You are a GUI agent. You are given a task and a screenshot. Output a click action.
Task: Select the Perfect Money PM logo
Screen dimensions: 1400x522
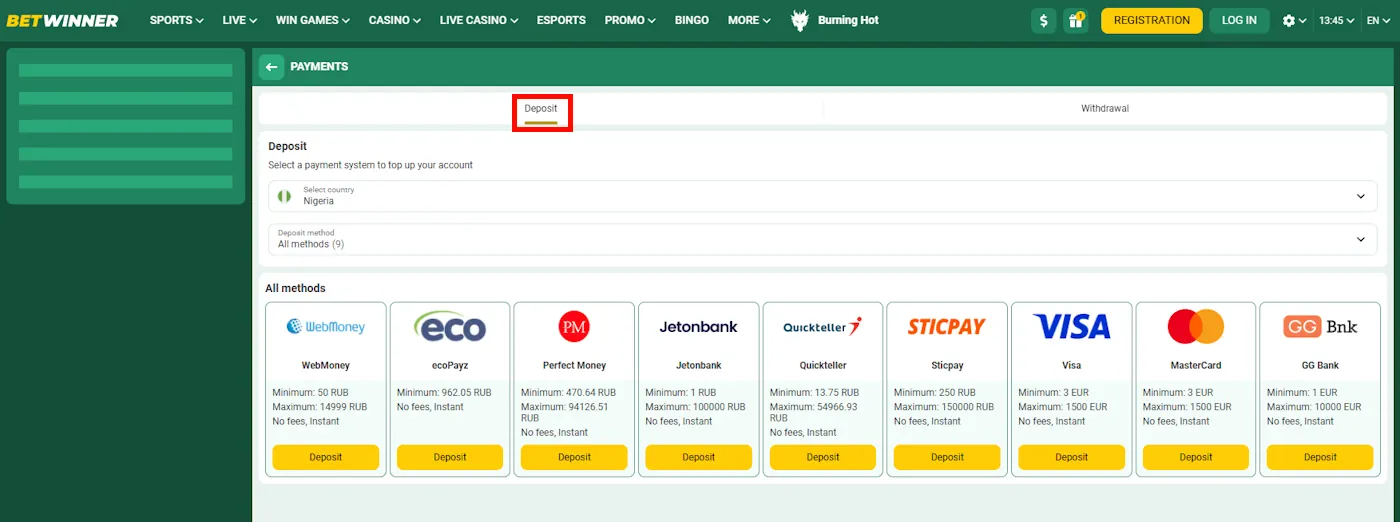[574, 326]
